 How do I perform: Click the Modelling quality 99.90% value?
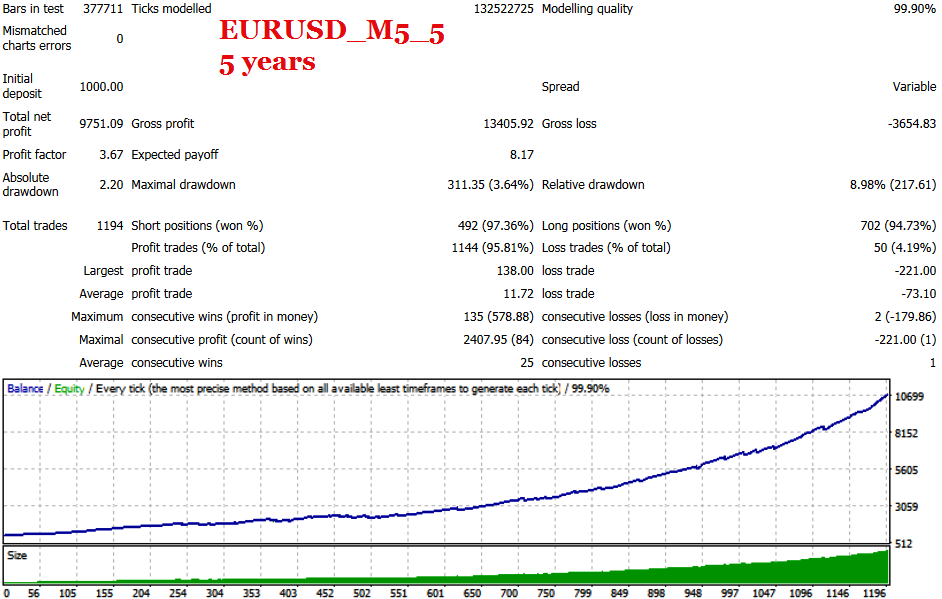pos(914,9)
